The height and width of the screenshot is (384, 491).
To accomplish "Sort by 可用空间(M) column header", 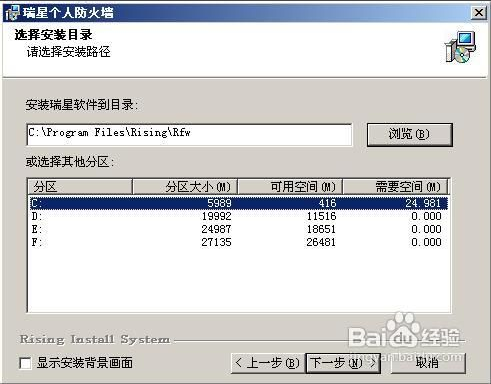I will point(290,187).
